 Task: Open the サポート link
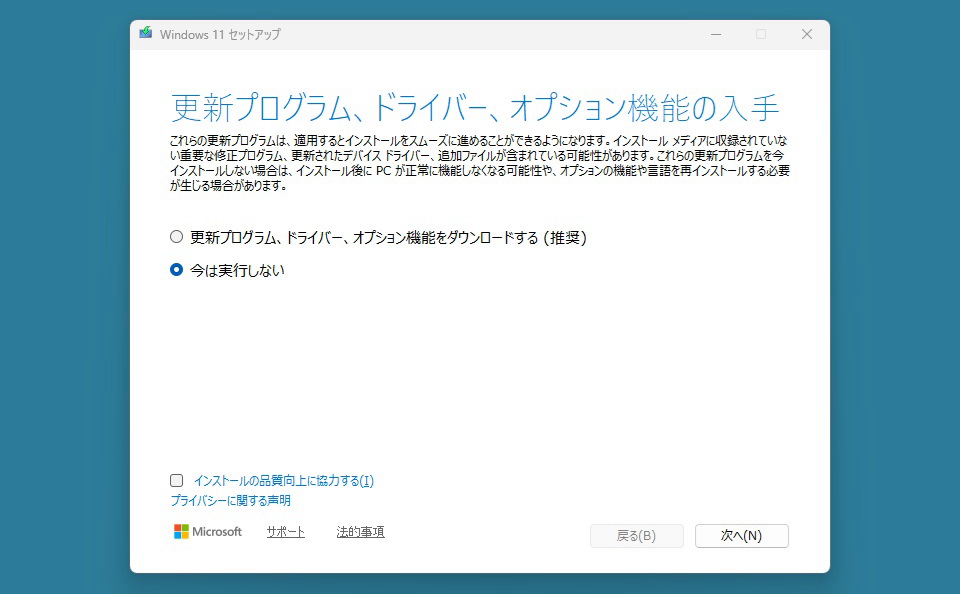pyautogui.click(x=285, y=532)
